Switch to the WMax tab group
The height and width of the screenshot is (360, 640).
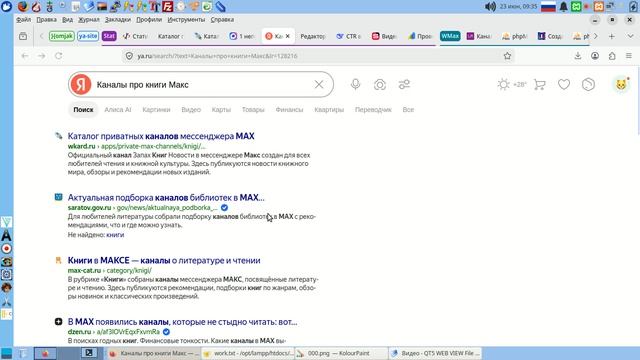[450, 36]
